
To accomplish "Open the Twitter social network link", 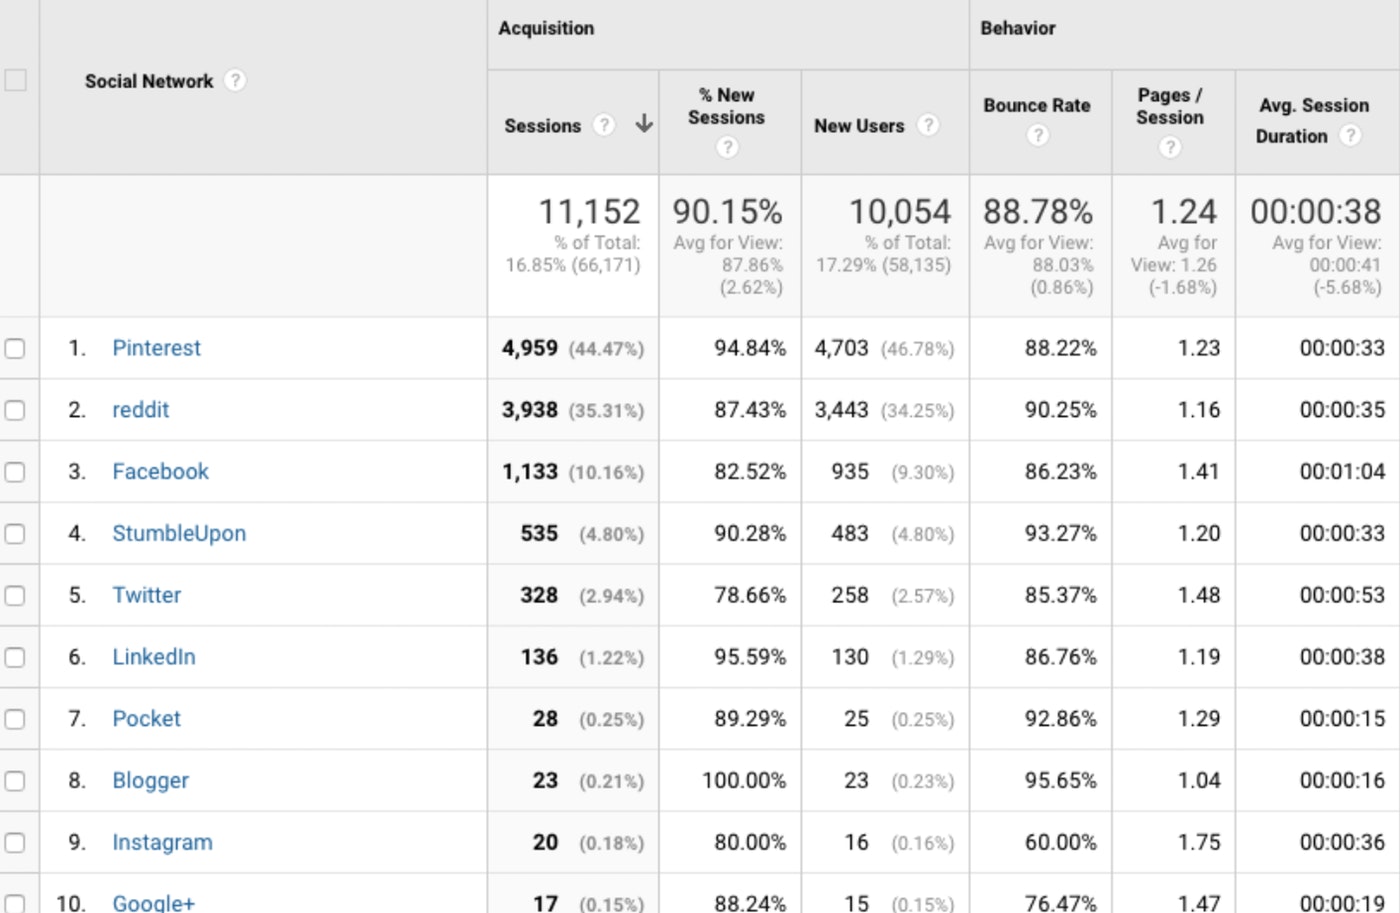I will [x=146, y=595].
